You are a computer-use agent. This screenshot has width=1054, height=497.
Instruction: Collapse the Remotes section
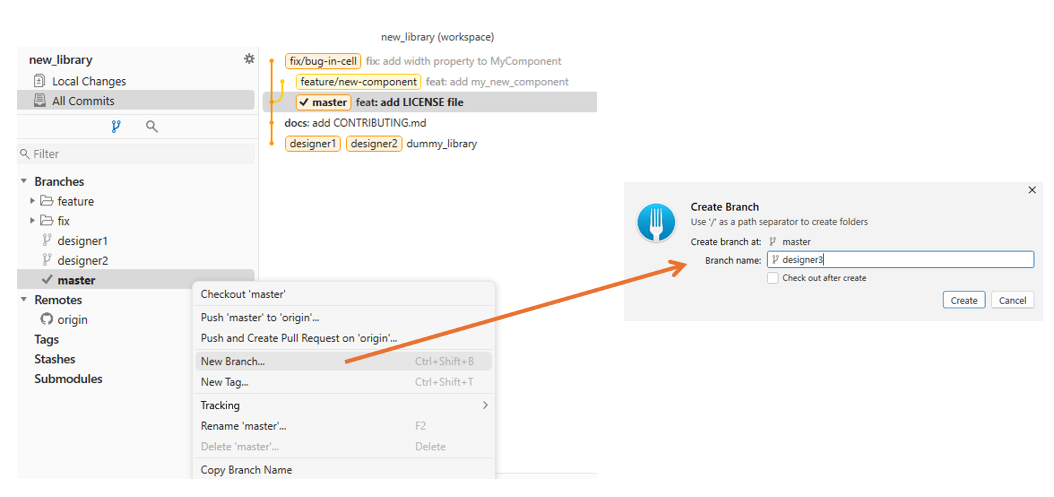tap(24, 299)
